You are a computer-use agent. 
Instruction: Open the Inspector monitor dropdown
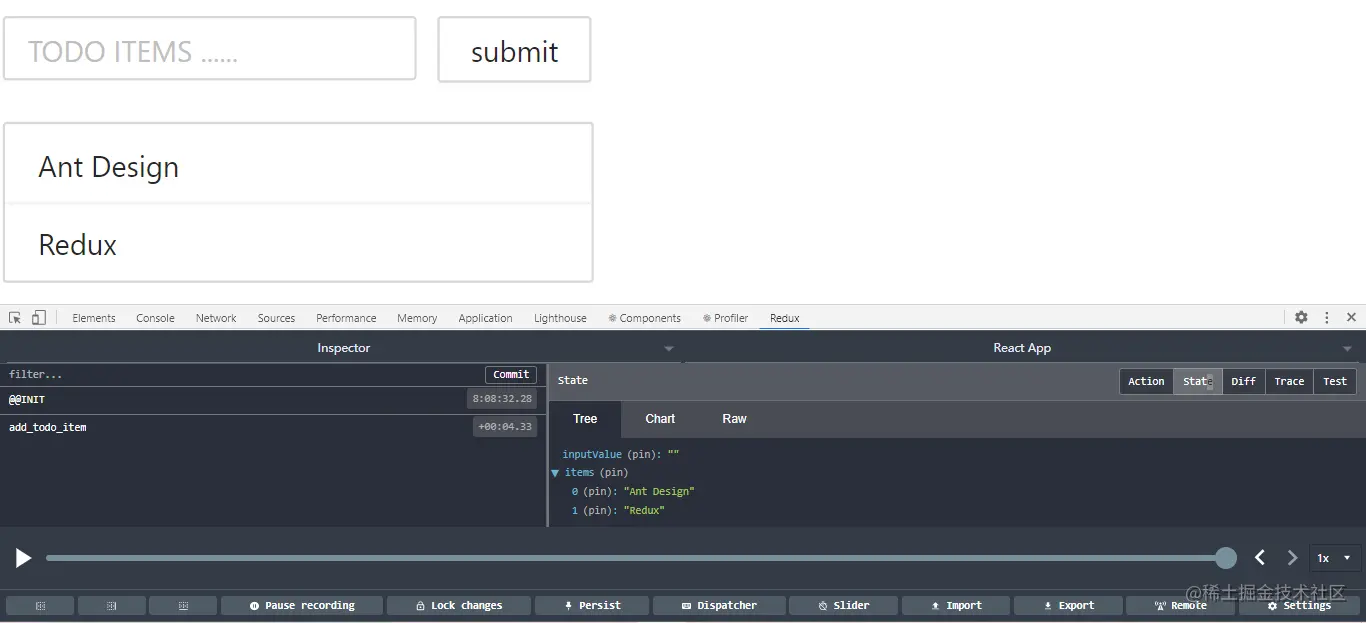click(343, 348)
